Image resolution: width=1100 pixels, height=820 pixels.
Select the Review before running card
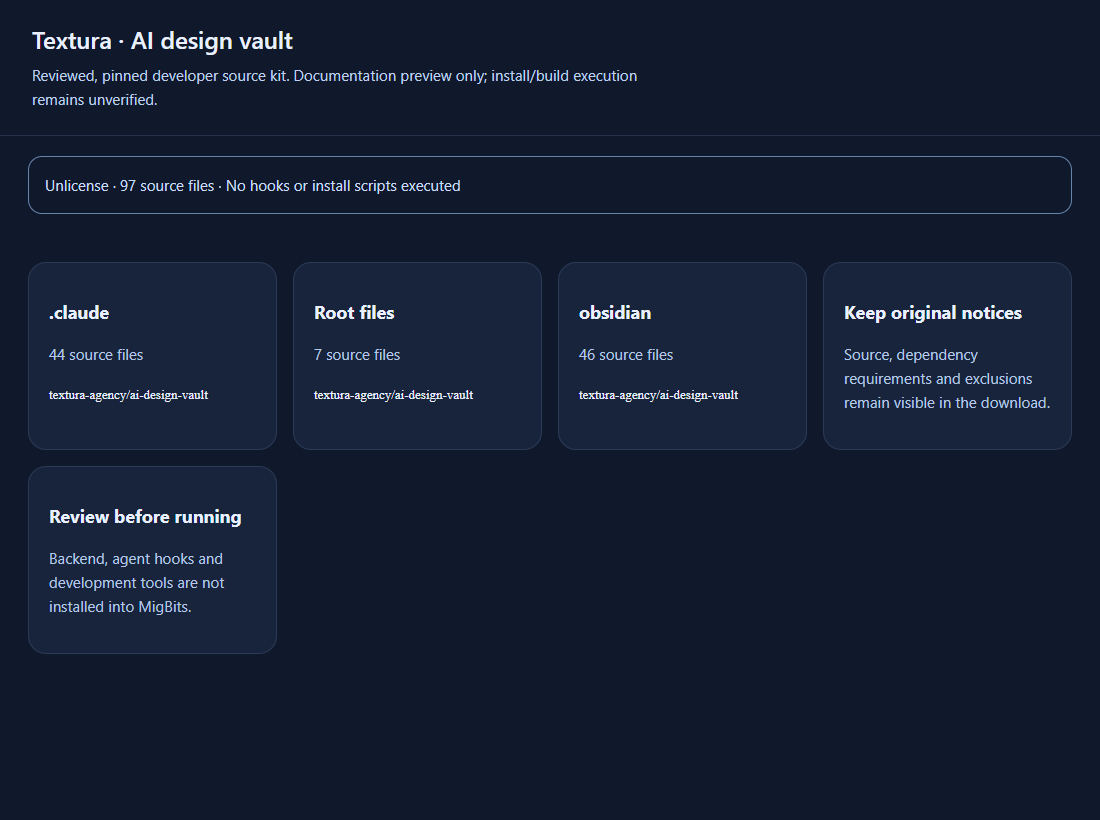pyautogui.click(x=152, y=560)
